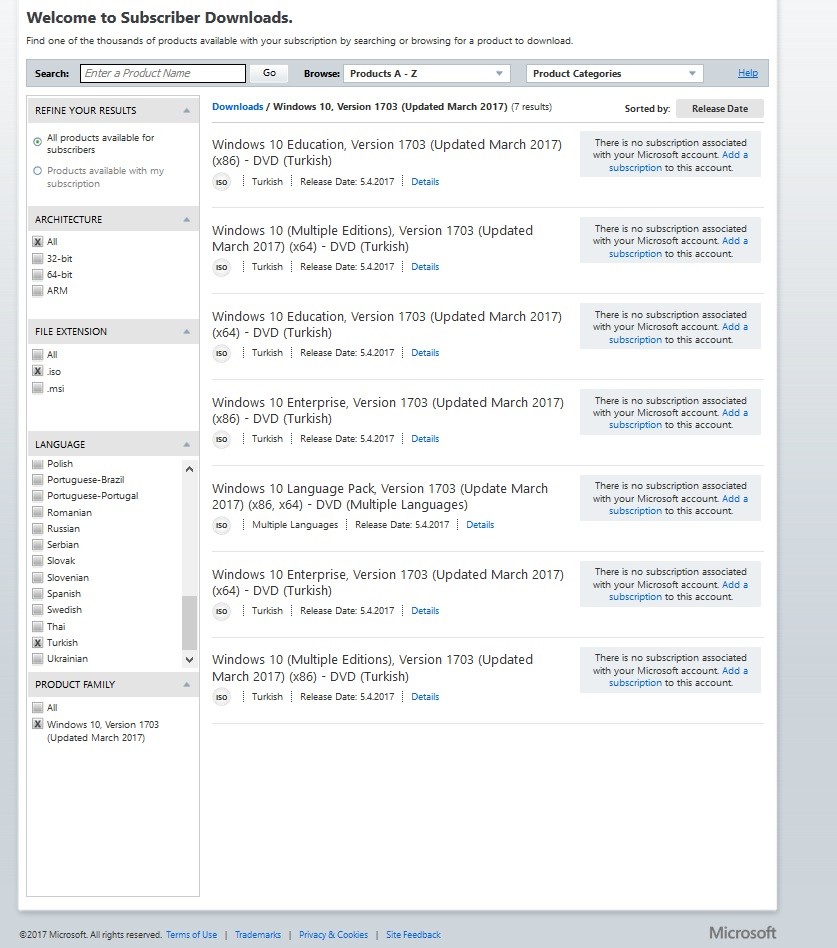Click the product name search field
The width and height of the screenshot is (837, 948).
pos(163,73)
